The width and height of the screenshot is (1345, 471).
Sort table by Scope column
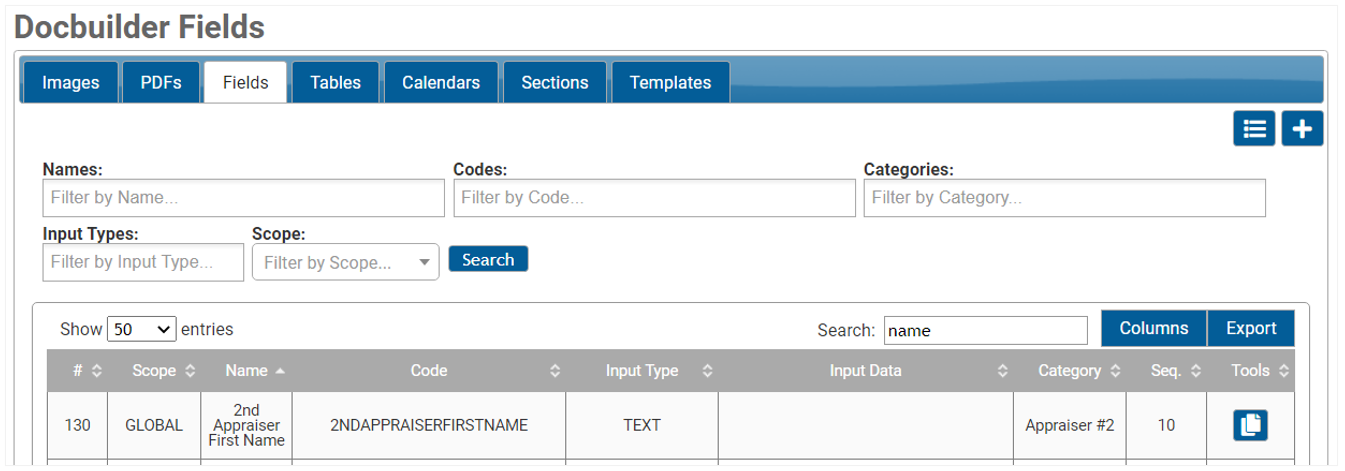[154, 371]
